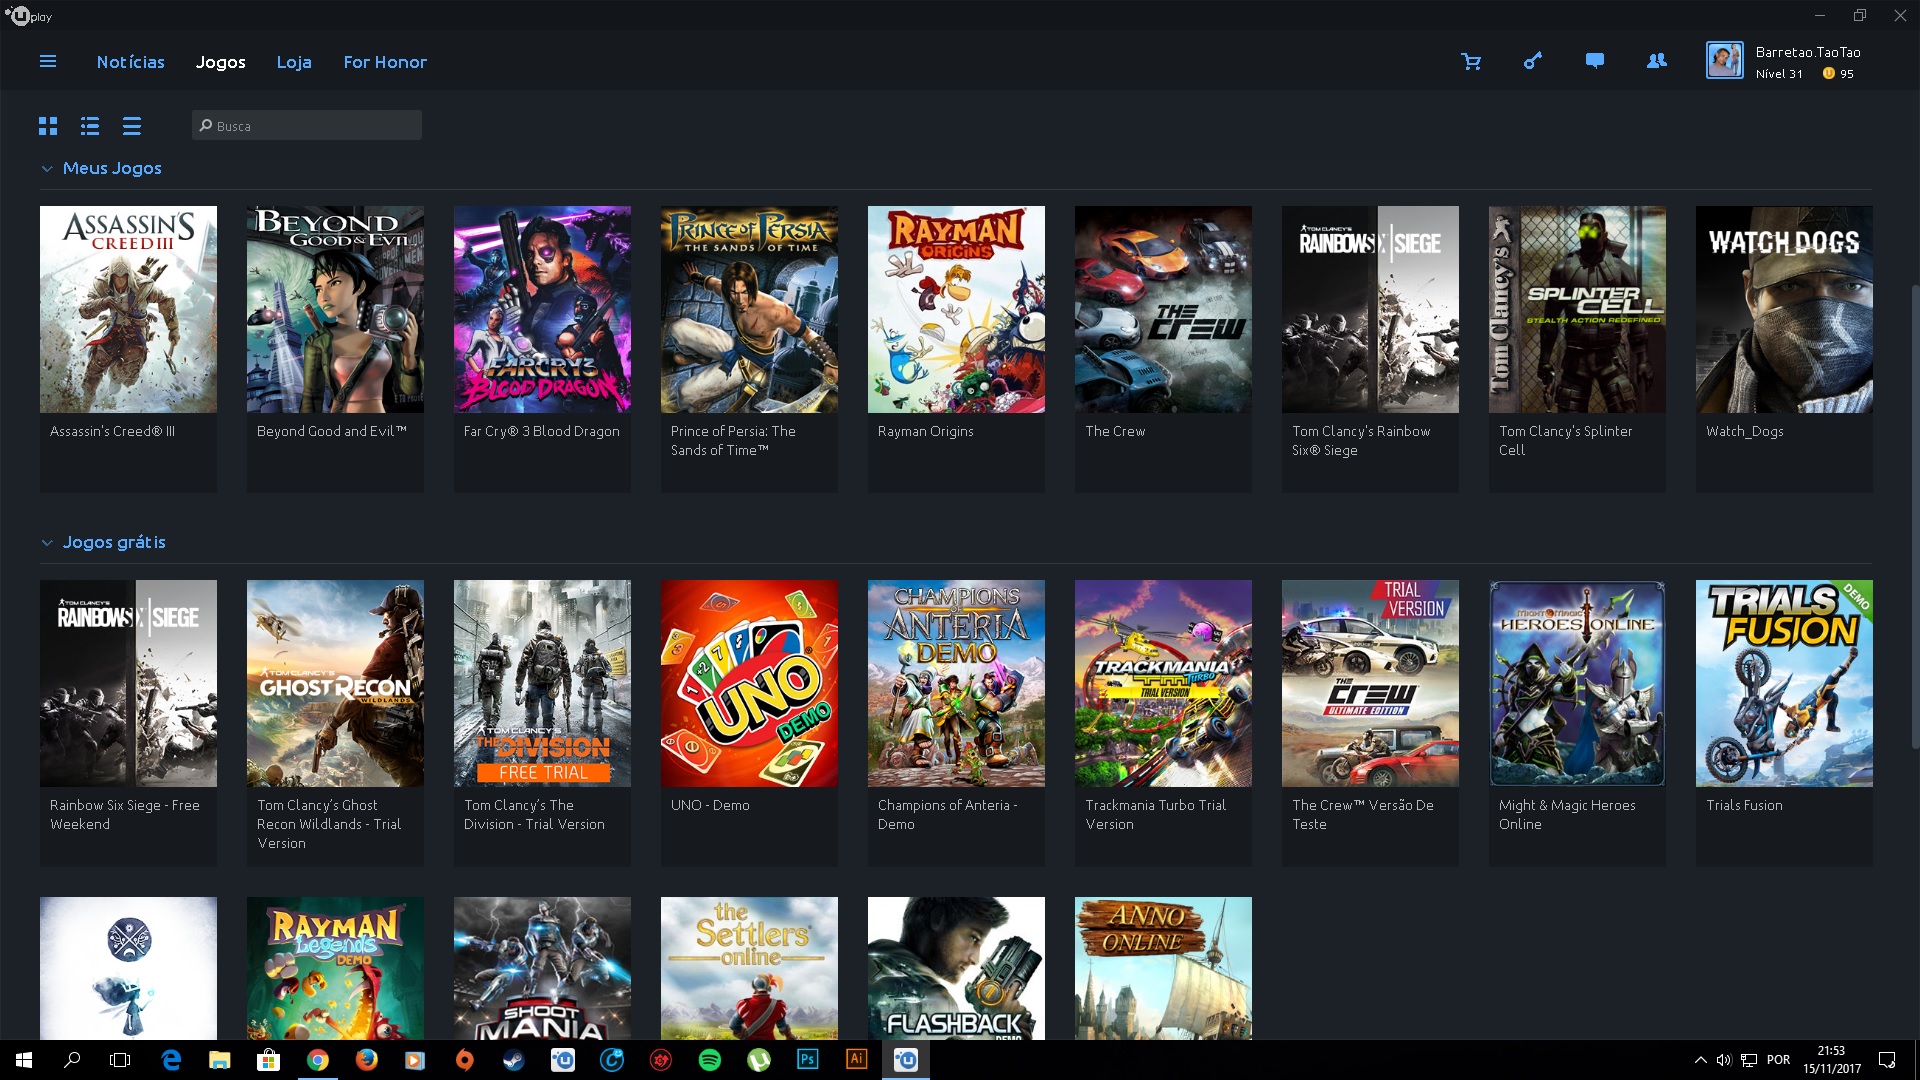This screenshot has height=1080, width=1920.
Task: Click the "Might & Magic Heroes Online" title
Action: click(x=1567, y=815)
